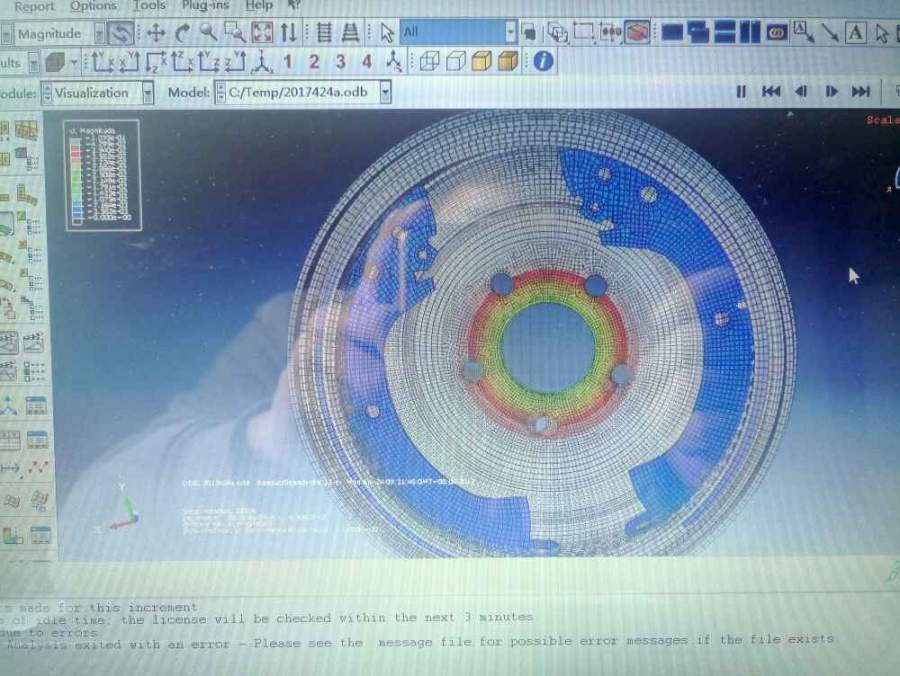Image resolution: width=900 pixels, height=676 pixels.
Task: Apply user-defined view 2
Action: (x=314, y=61)
